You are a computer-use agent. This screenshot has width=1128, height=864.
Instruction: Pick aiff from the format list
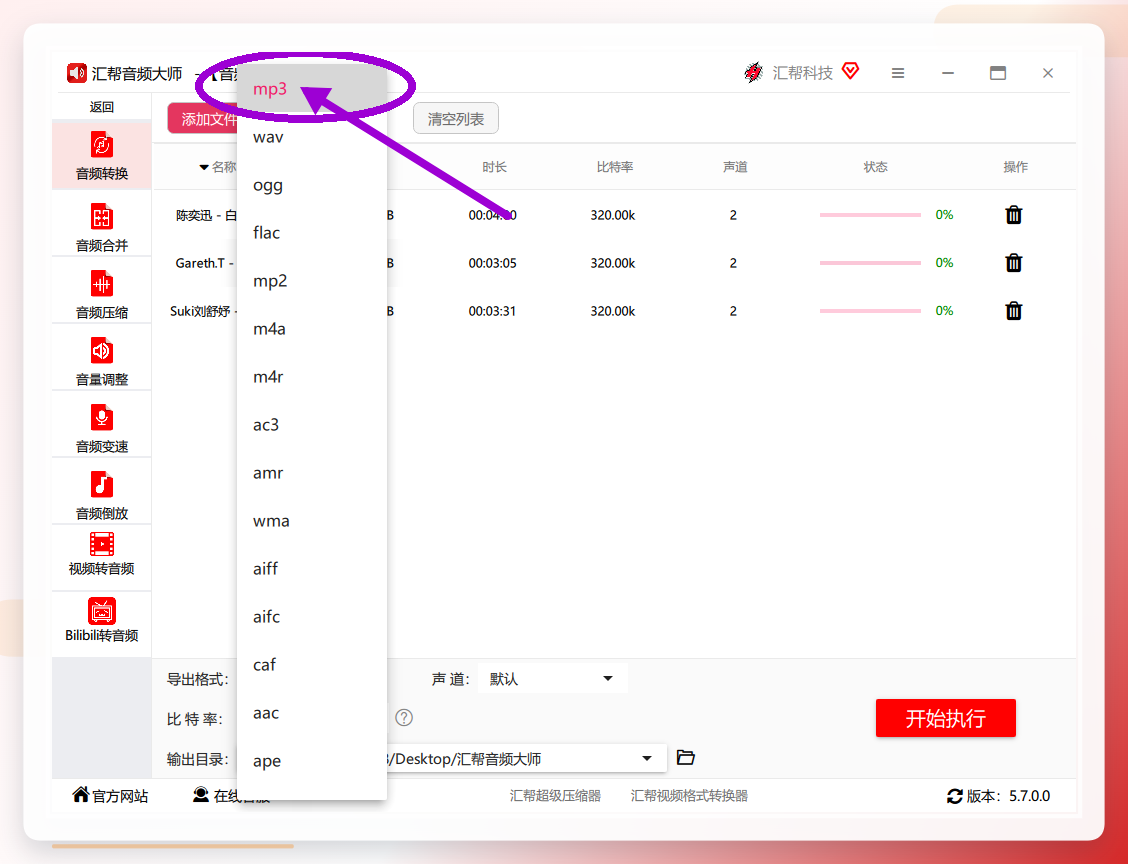pyautogui.click(x=311, y=568)
